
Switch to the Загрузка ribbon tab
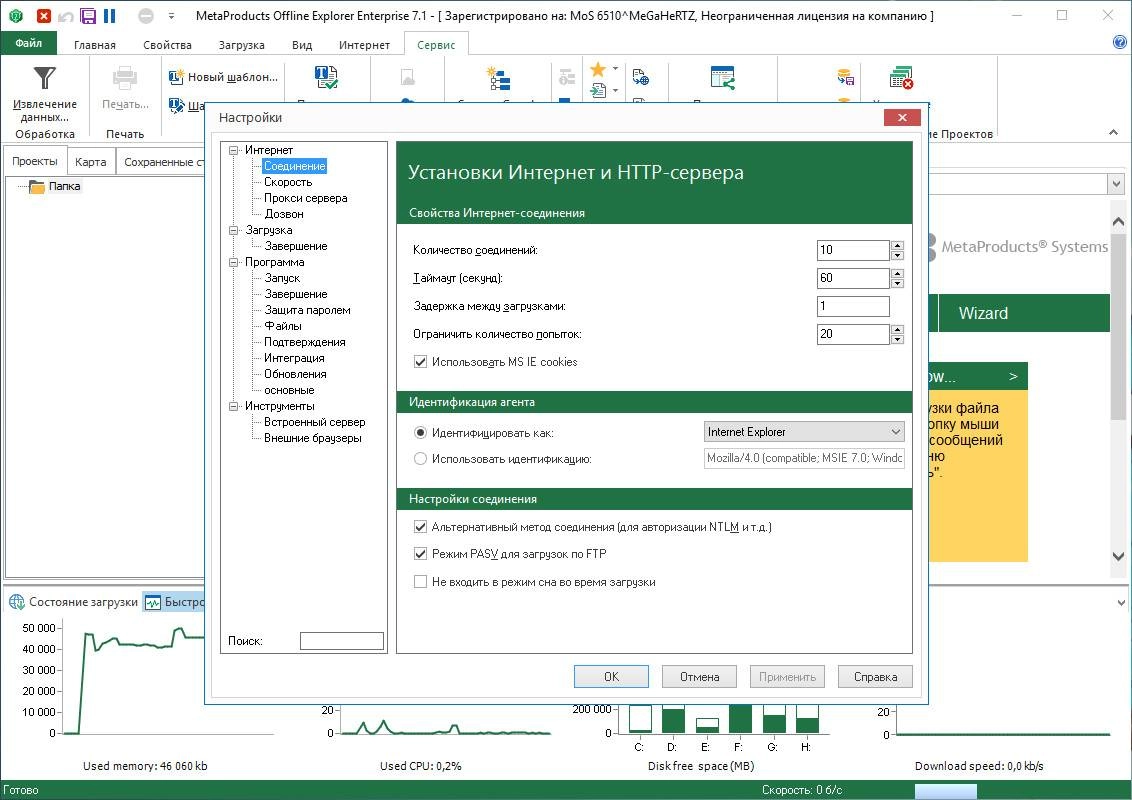[241, 45]
